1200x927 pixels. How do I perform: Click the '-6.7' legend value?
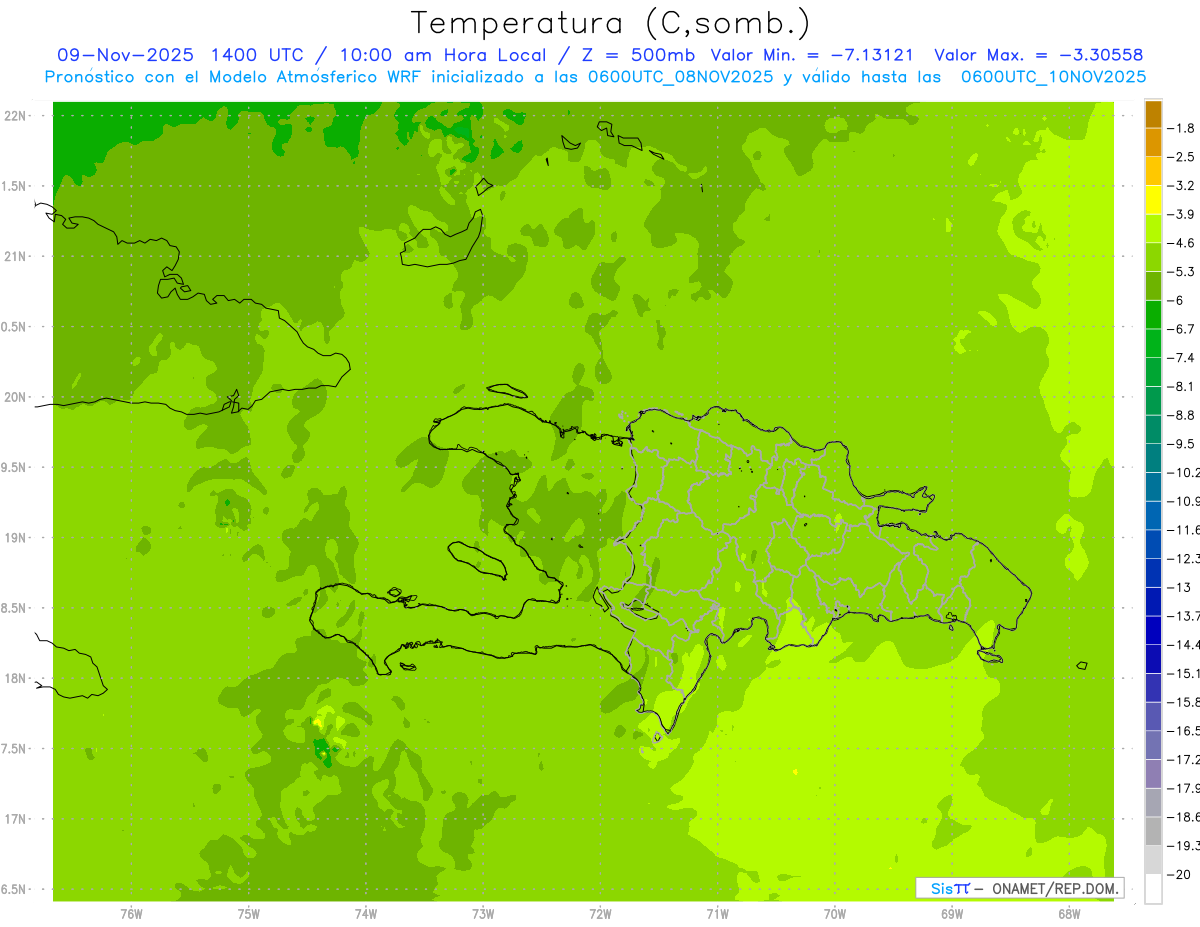tap(1182, 329)
